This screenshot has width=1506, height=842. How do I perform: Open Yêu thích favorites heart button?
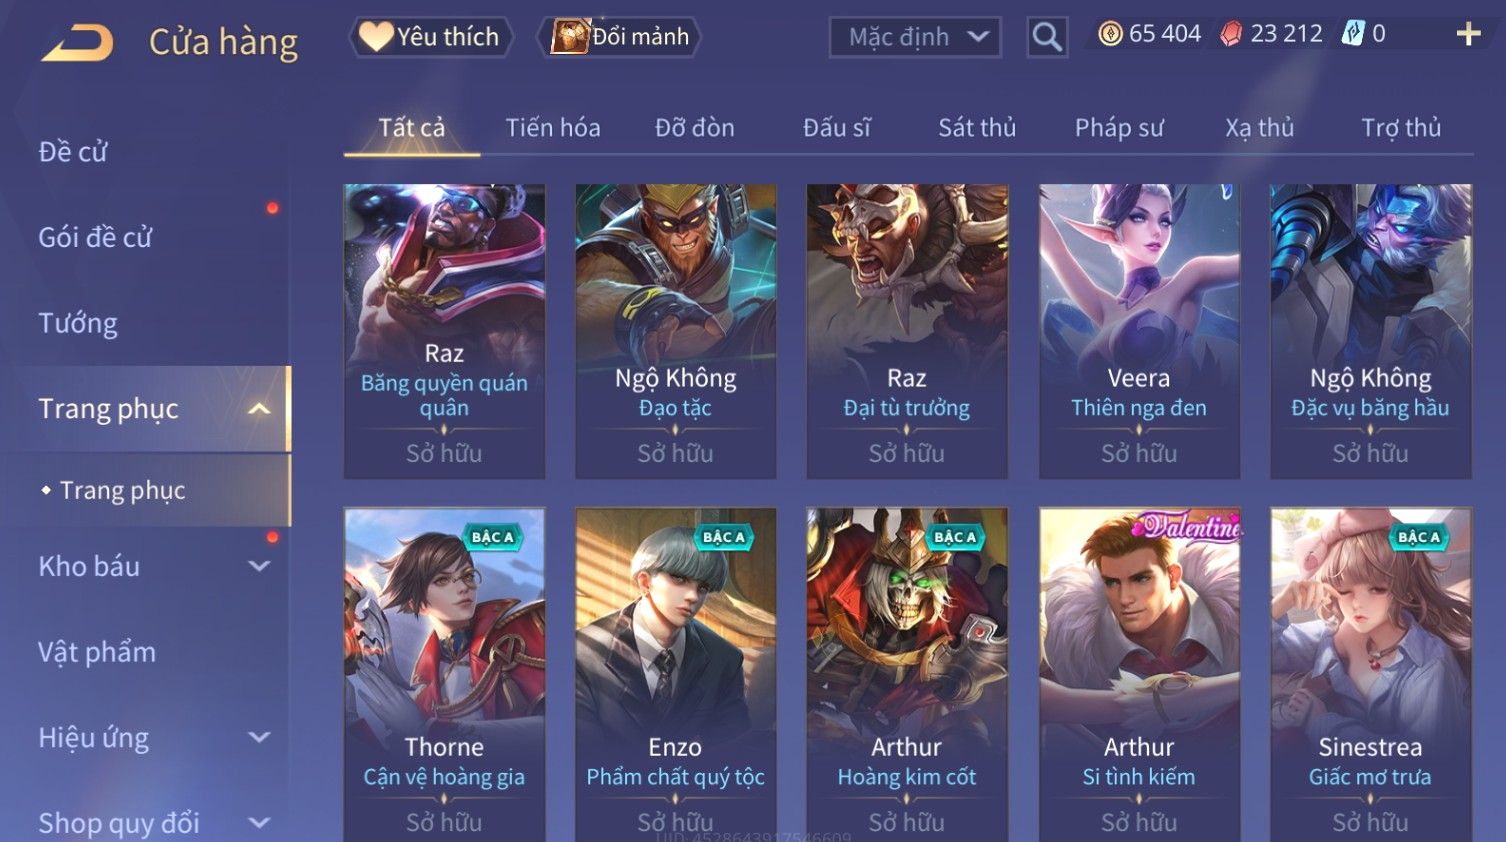coord(430,37)
